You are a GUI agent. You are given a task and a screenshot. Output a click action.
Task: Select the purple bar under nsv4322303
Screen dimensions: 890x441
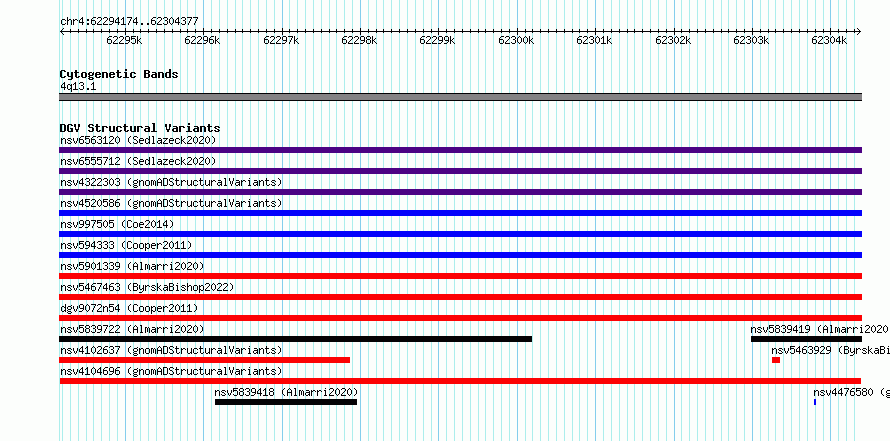pyautogui.click(x=460, y=192)
